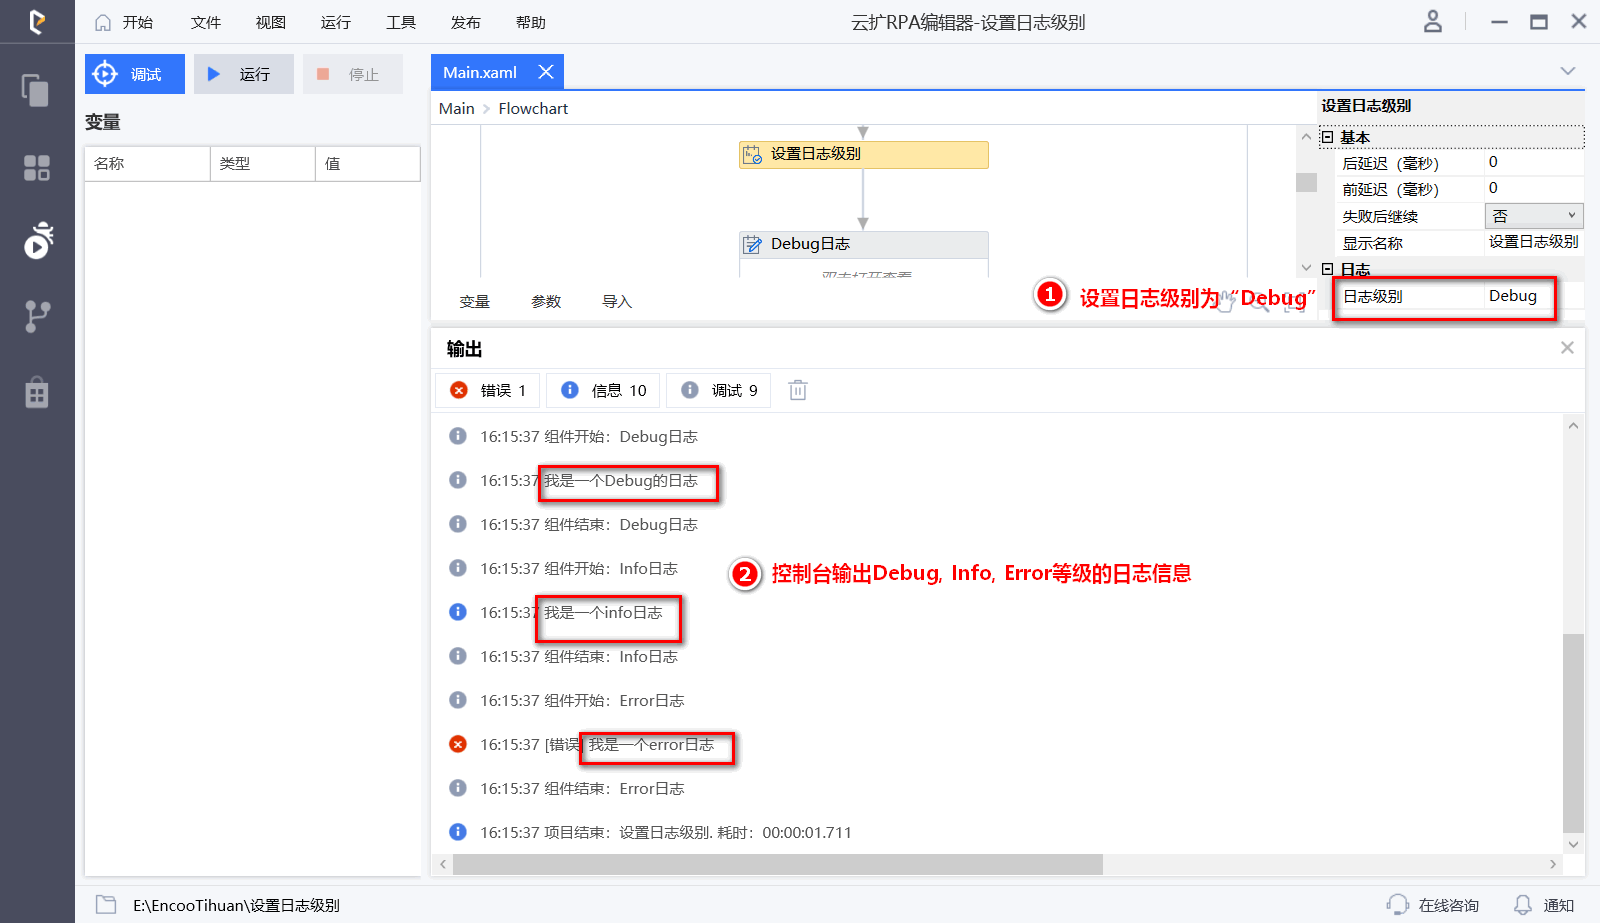Open the 视图 menu
Image resolution: width=1600 pixels, height=923 pixels.
click(271, 22)
